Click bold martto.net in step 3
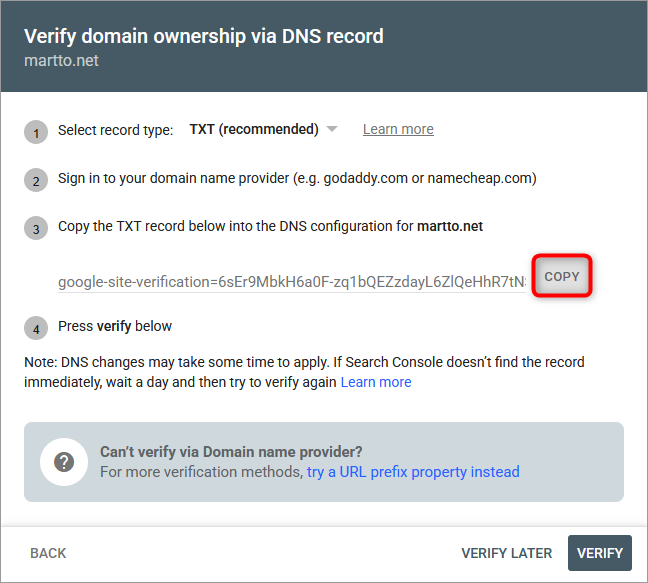The width and height of the screenshot is (648, 583). coord(450,226)
